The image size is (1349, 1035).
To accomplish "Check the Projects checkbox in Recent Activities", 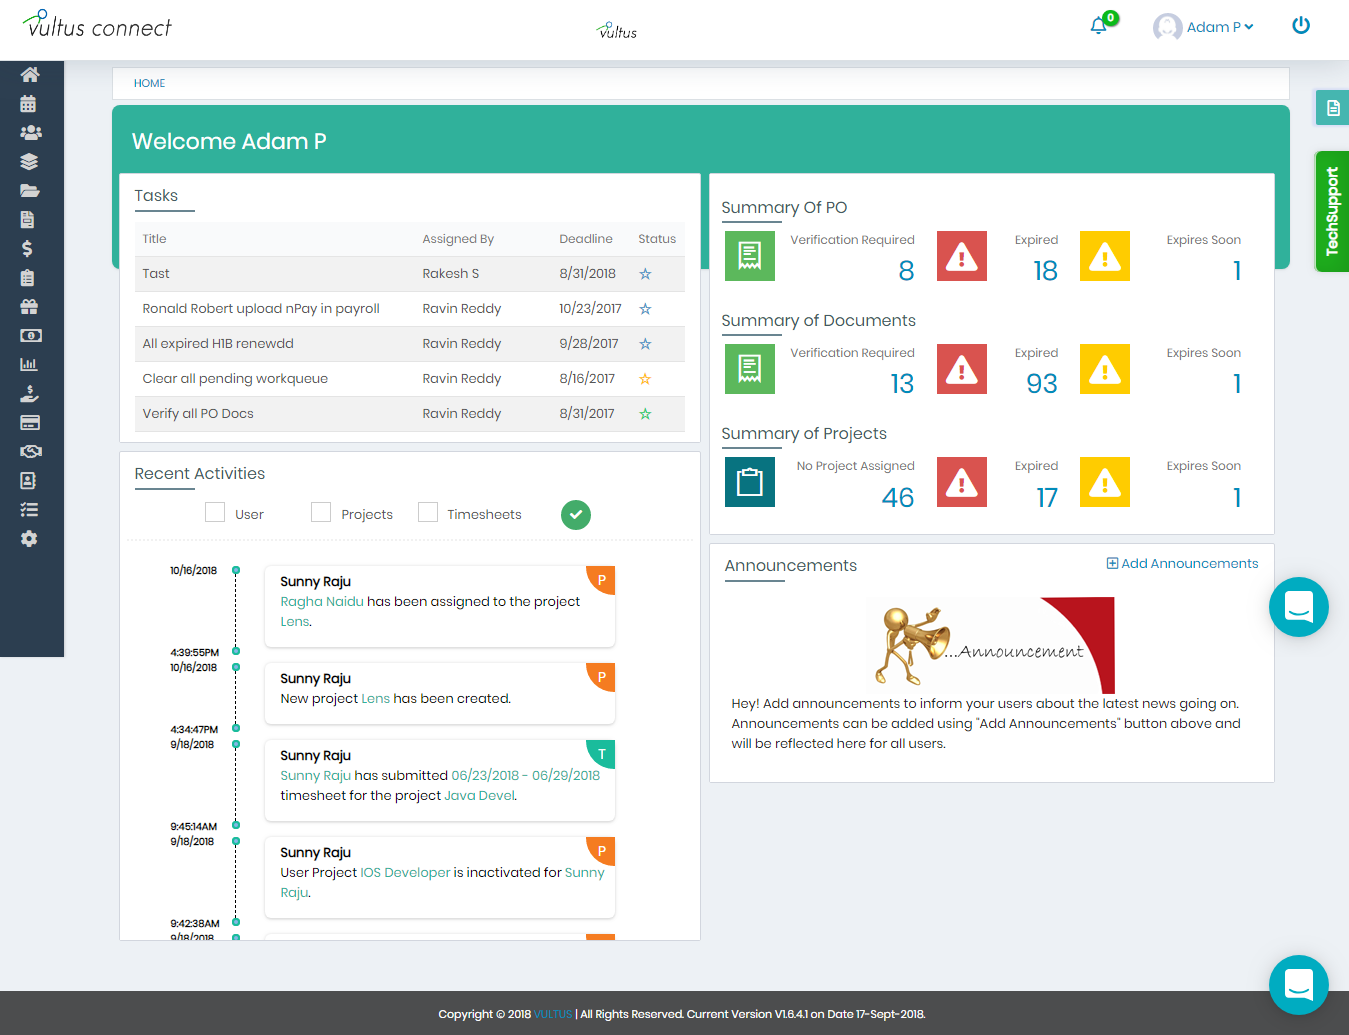I will pyautogui.click(x=321, y=511).
